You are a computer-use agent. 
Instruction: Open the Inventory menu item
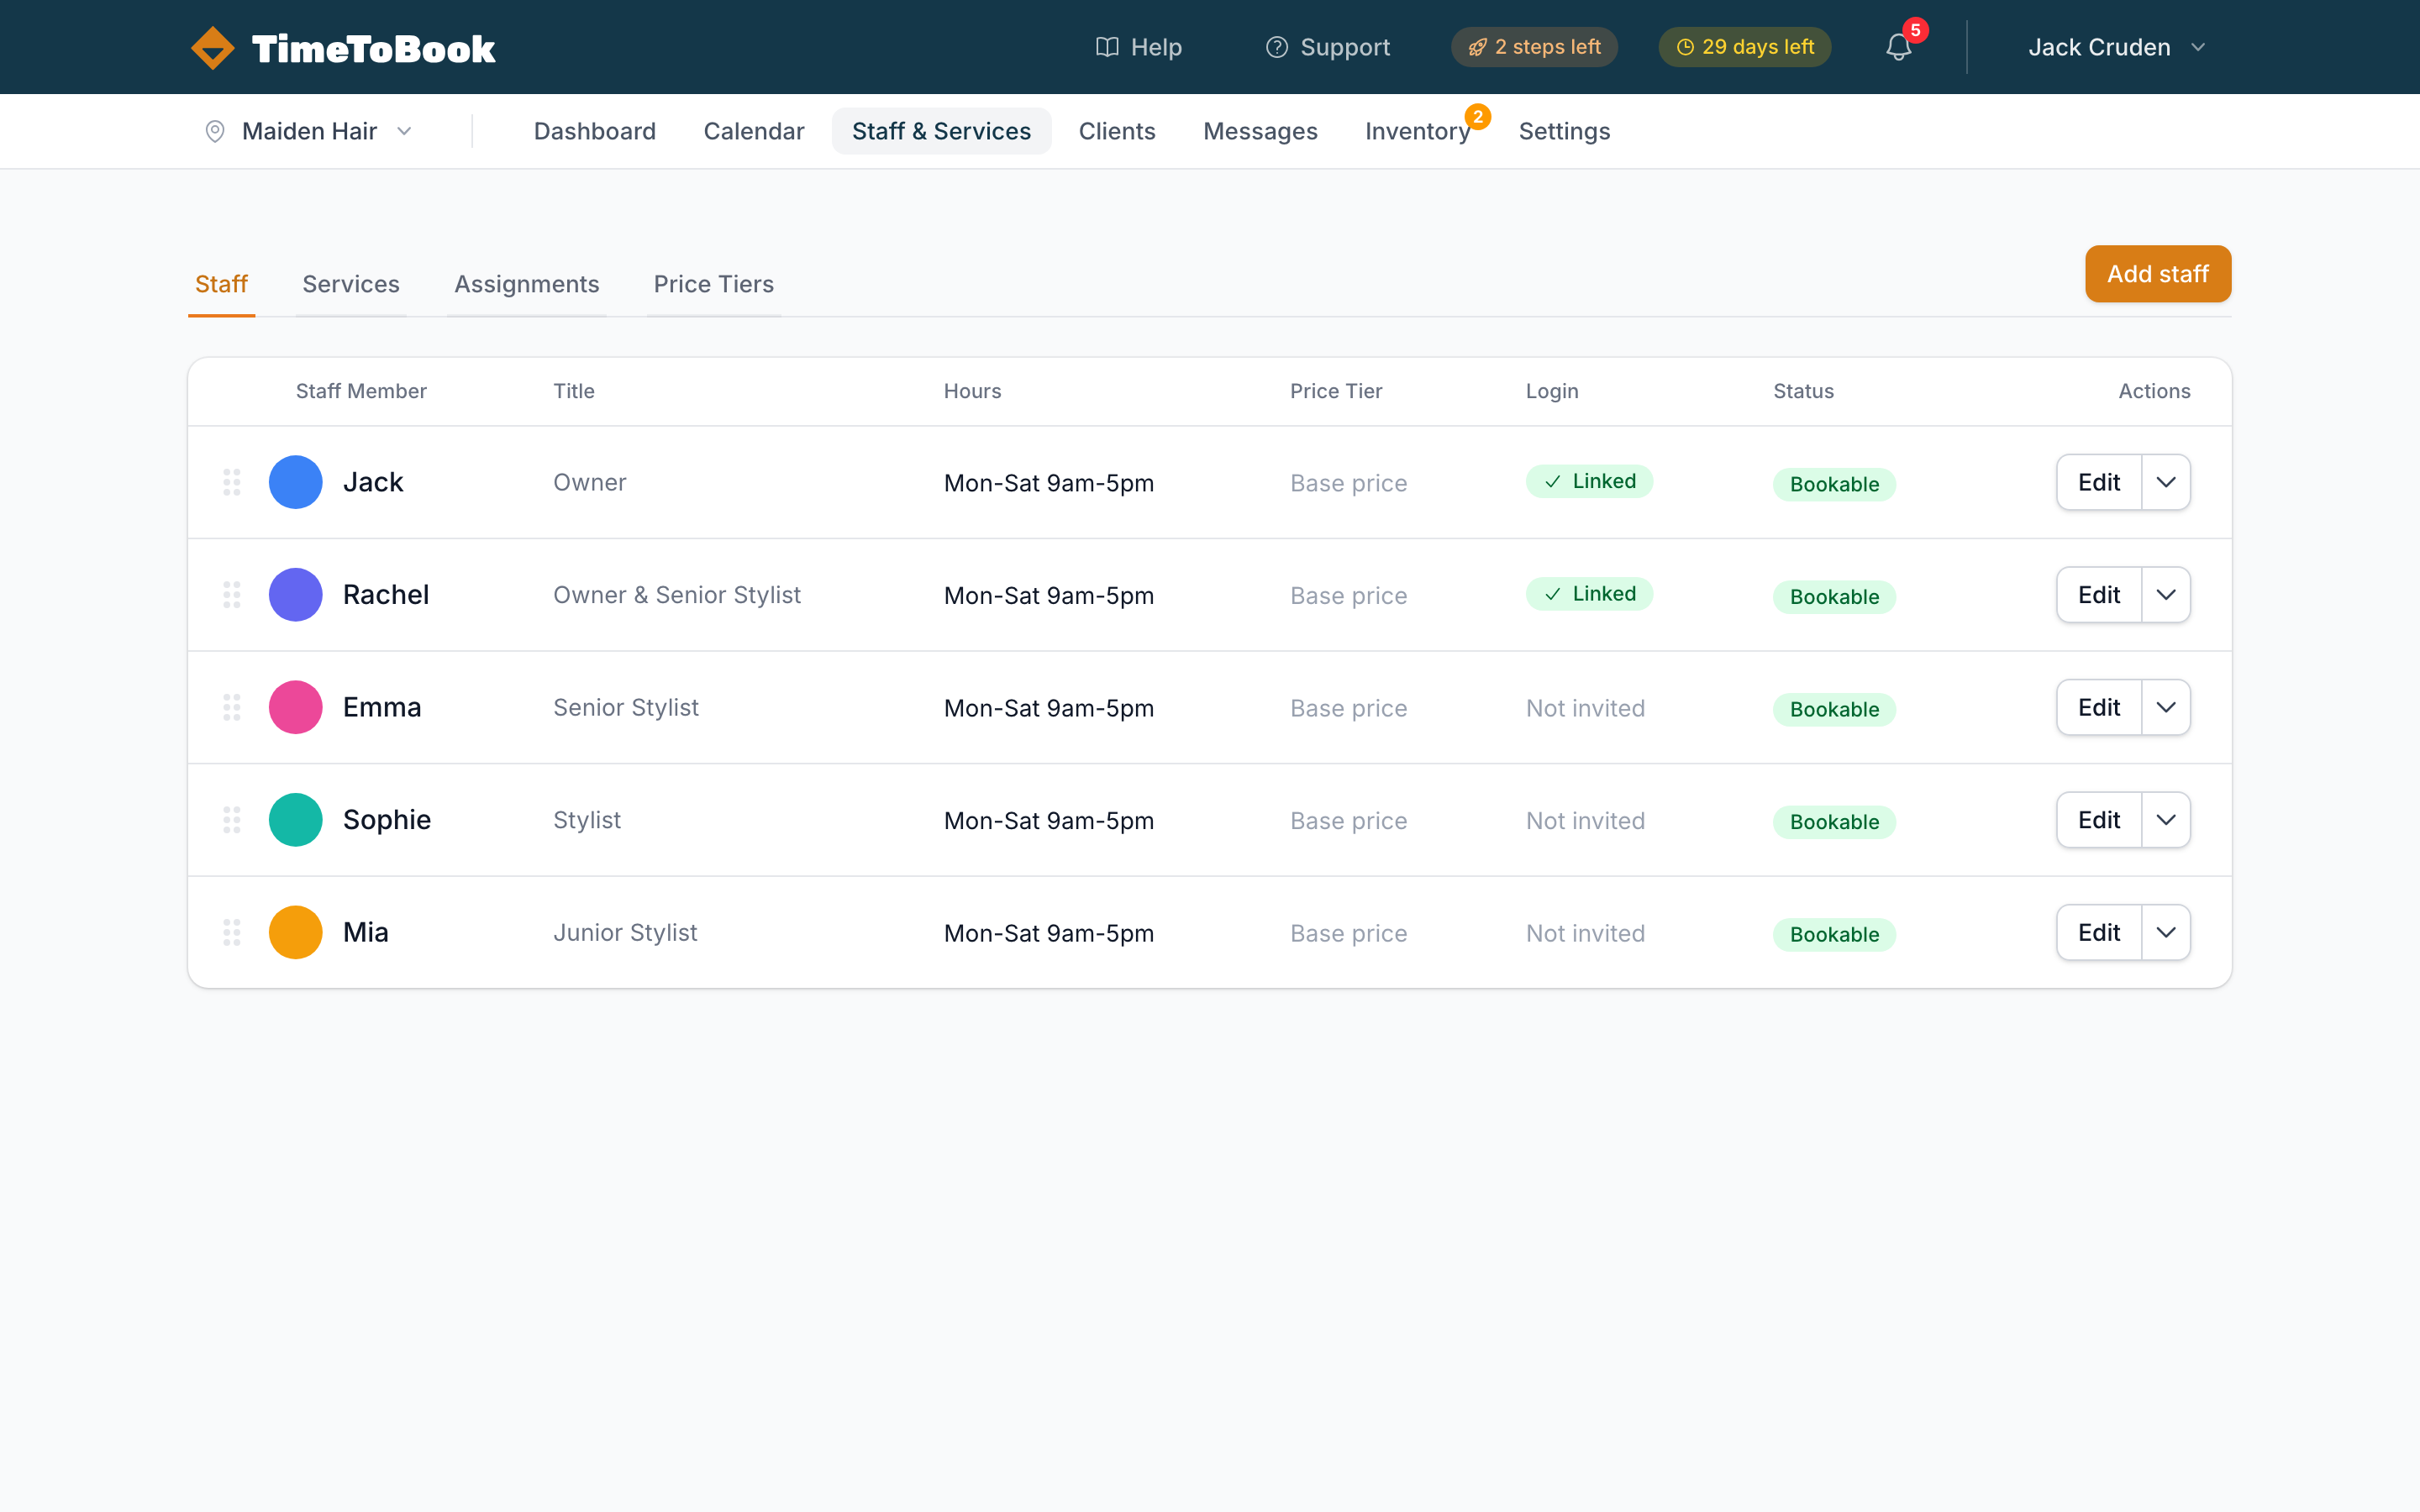point(1417,131)
